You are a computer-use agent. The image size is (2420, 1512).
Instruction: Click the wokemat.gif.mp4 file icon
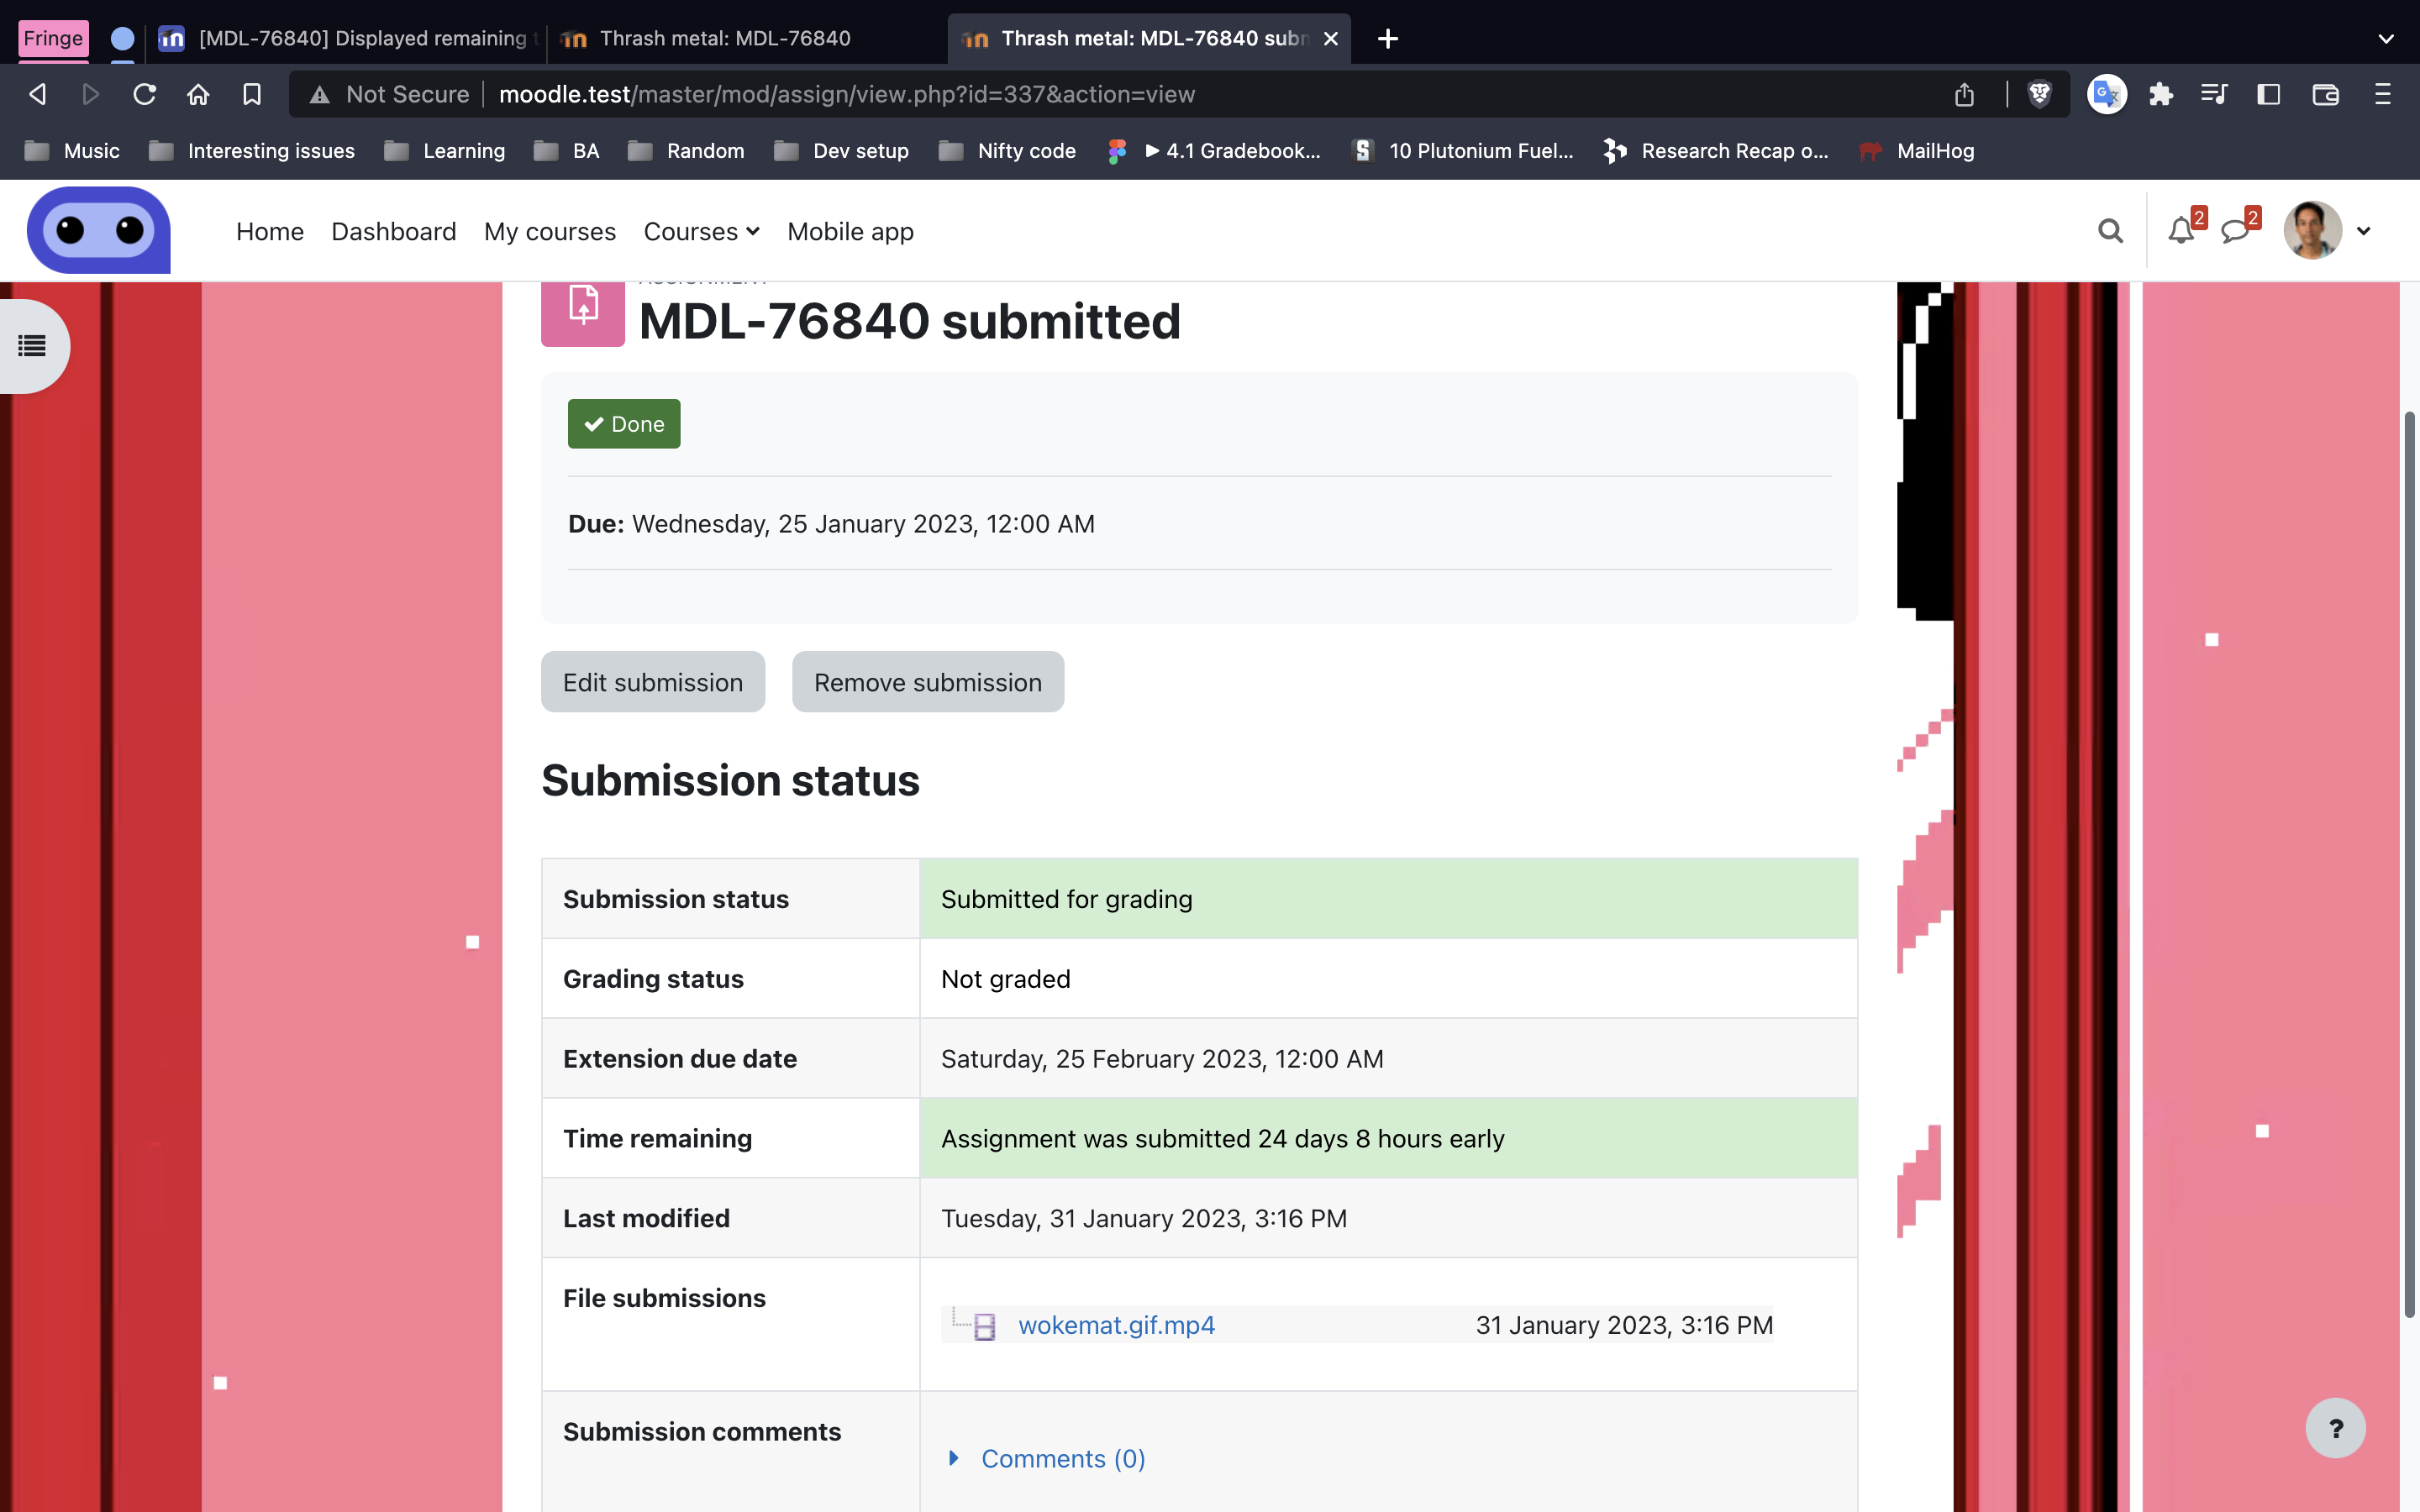point(984,1326)
